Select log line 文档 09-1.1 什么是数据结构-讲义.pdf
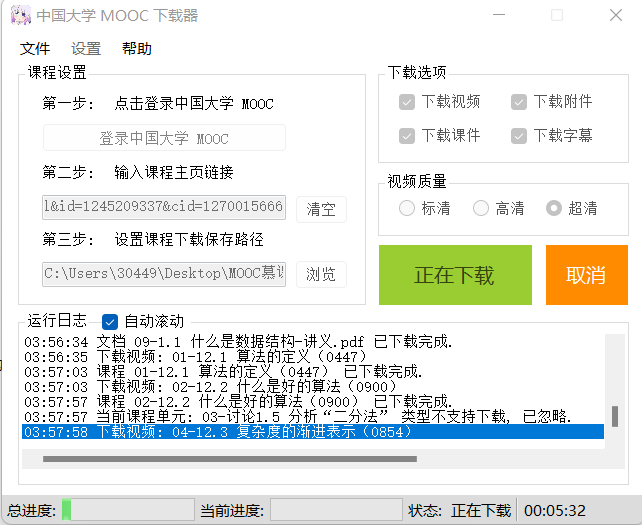The image size is (642, 525). [x=313, y=342]
